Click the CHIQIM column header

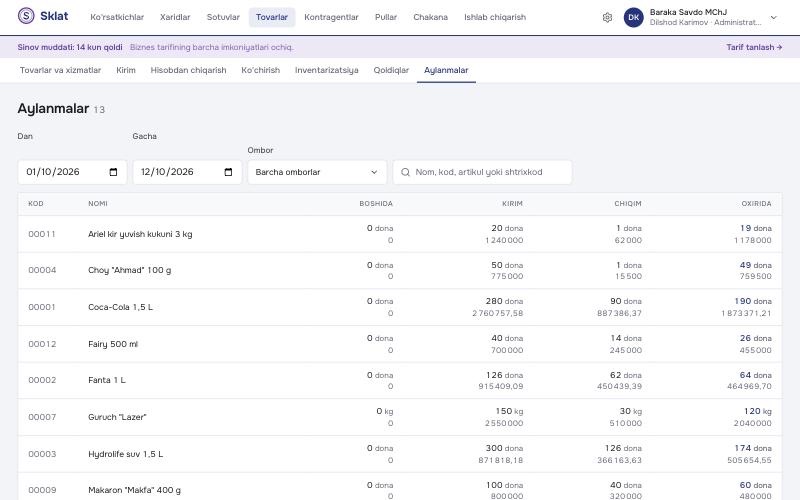tap(628, 204)
